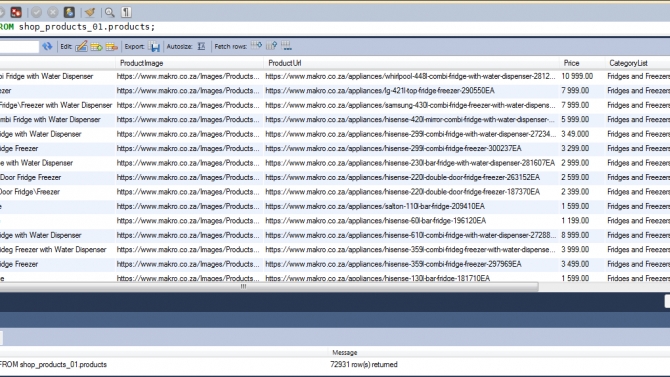
Task: Click the Autosize columns icon
Action: 201,46
